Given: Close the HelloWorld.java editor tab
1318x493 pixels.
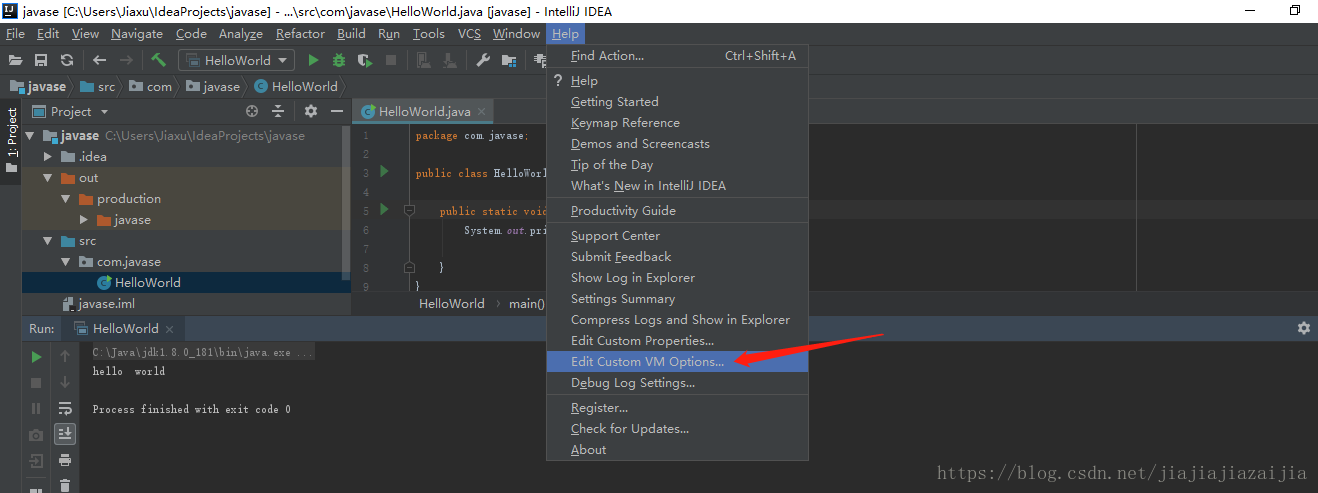Looking at the screenshot, I should tap(482, 112).
